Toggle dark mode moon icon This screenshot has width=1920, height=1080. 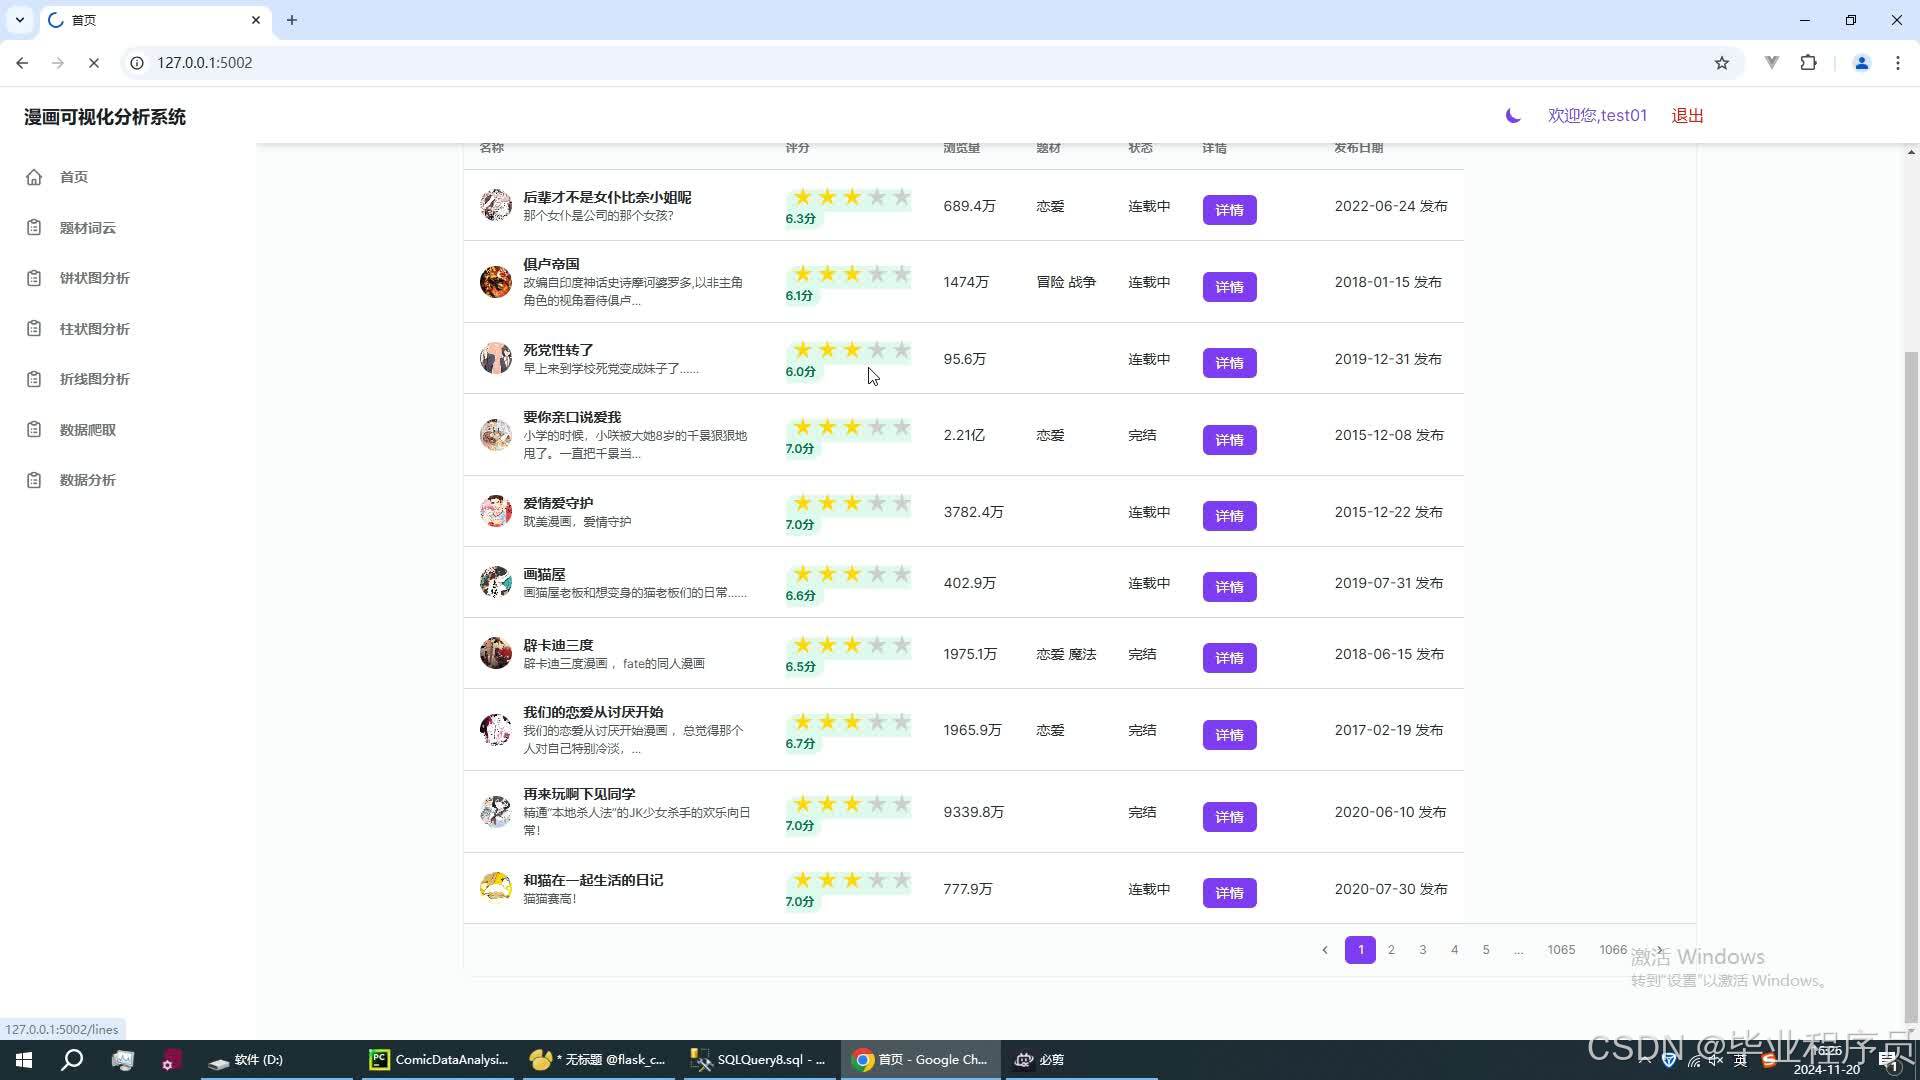coord(1513,116)
